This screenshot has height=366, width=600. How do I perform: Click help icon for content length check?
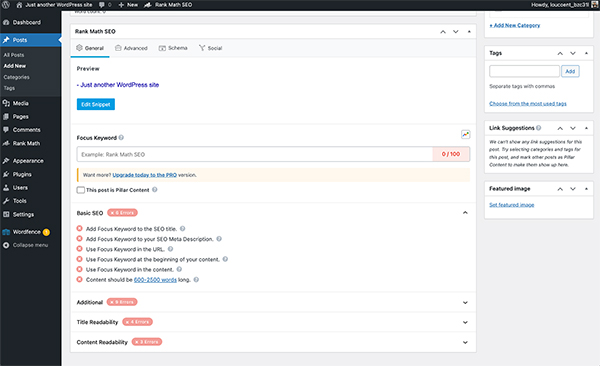coord(196,279)
